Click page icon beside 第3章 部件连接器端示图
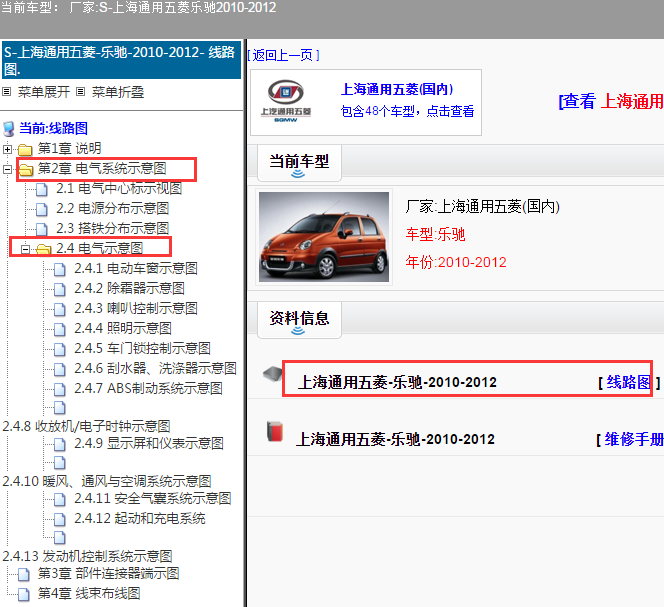This screenshot has width=664, height=607. (x=24, y=574)
